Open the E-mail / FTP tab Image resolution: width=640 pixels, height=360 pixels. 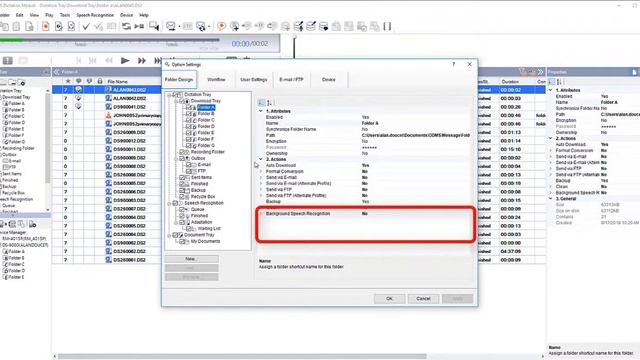pos(291,80)
